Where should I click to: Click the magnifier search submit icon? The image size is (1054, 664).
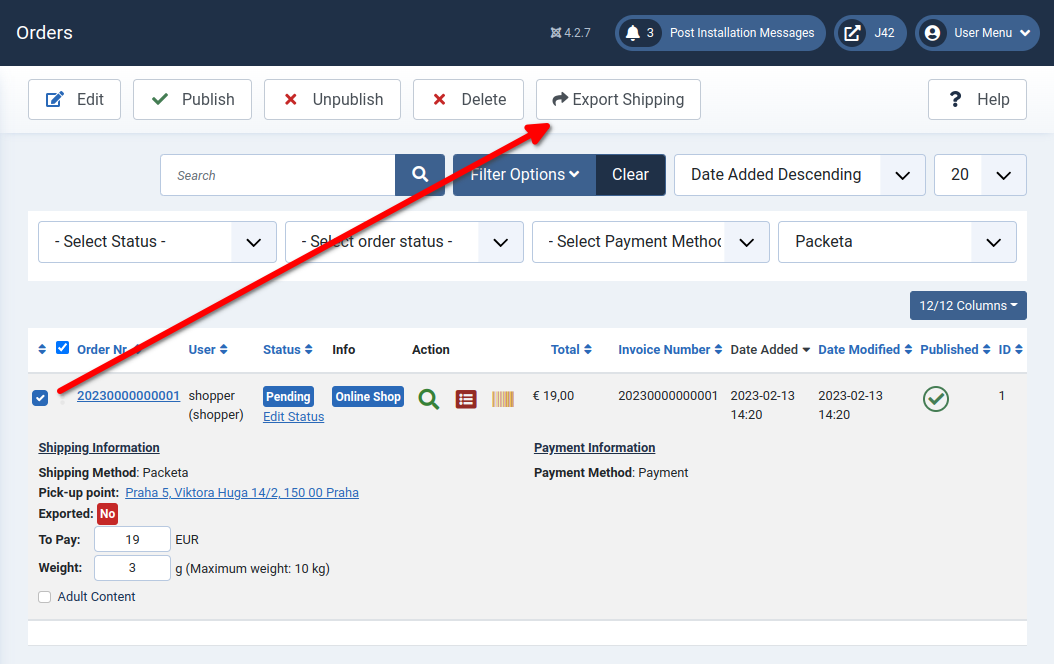(x=420, y=175)
